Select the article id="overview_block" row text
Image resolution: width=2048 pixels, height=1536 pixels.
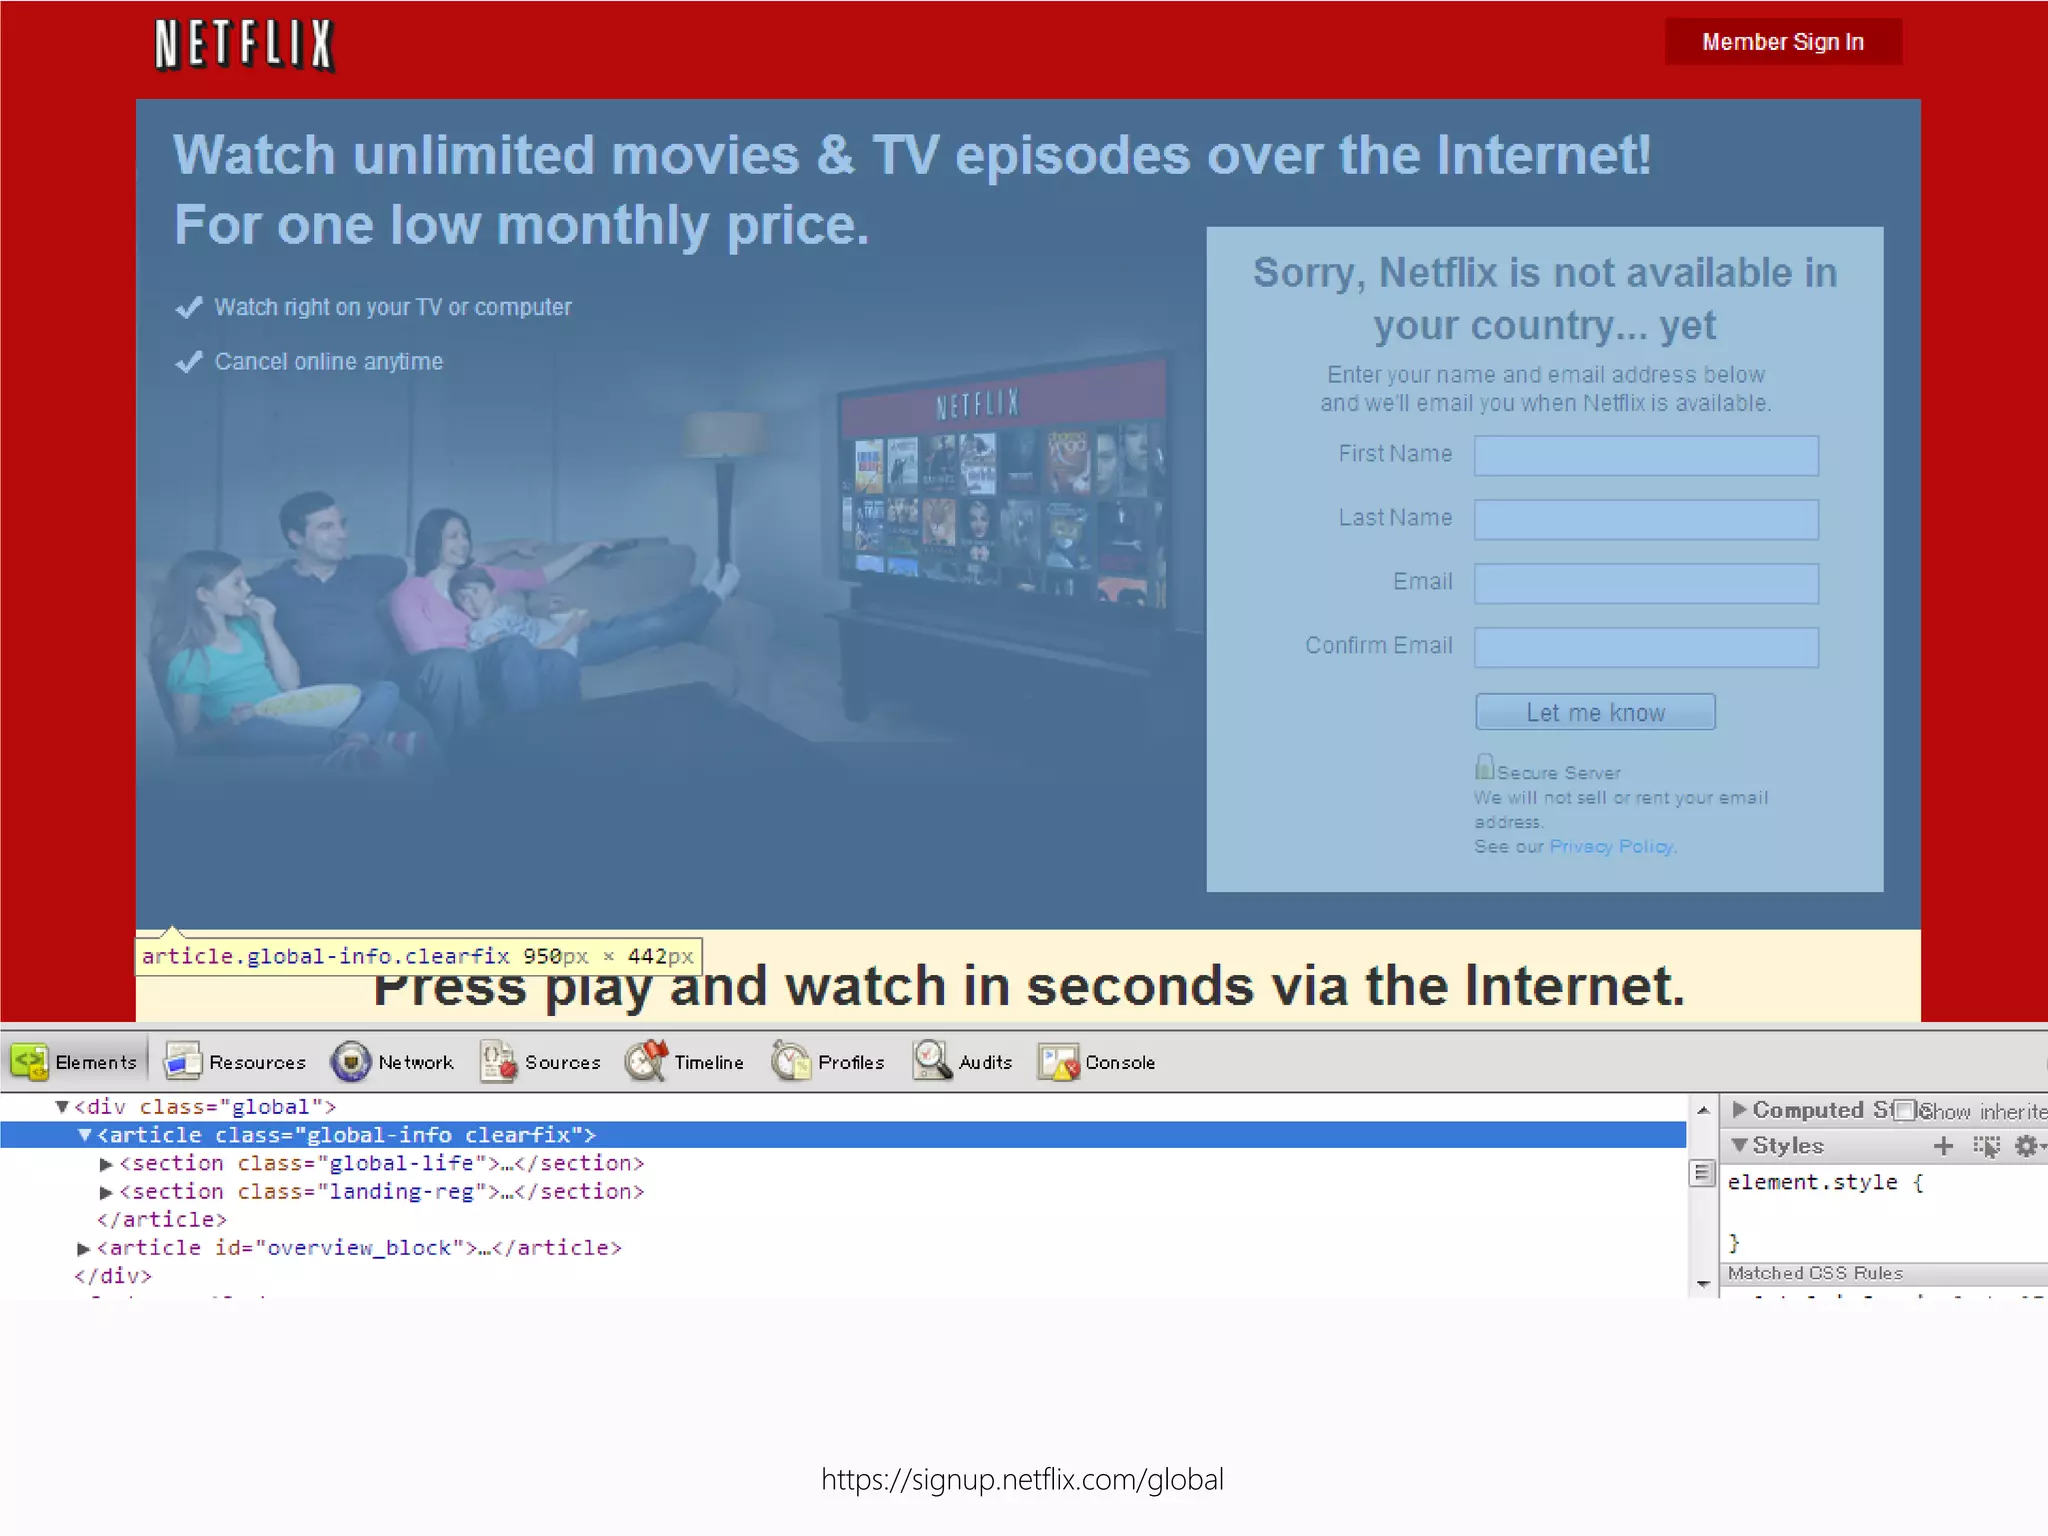pyautogui.click(x=359, y=1248)
